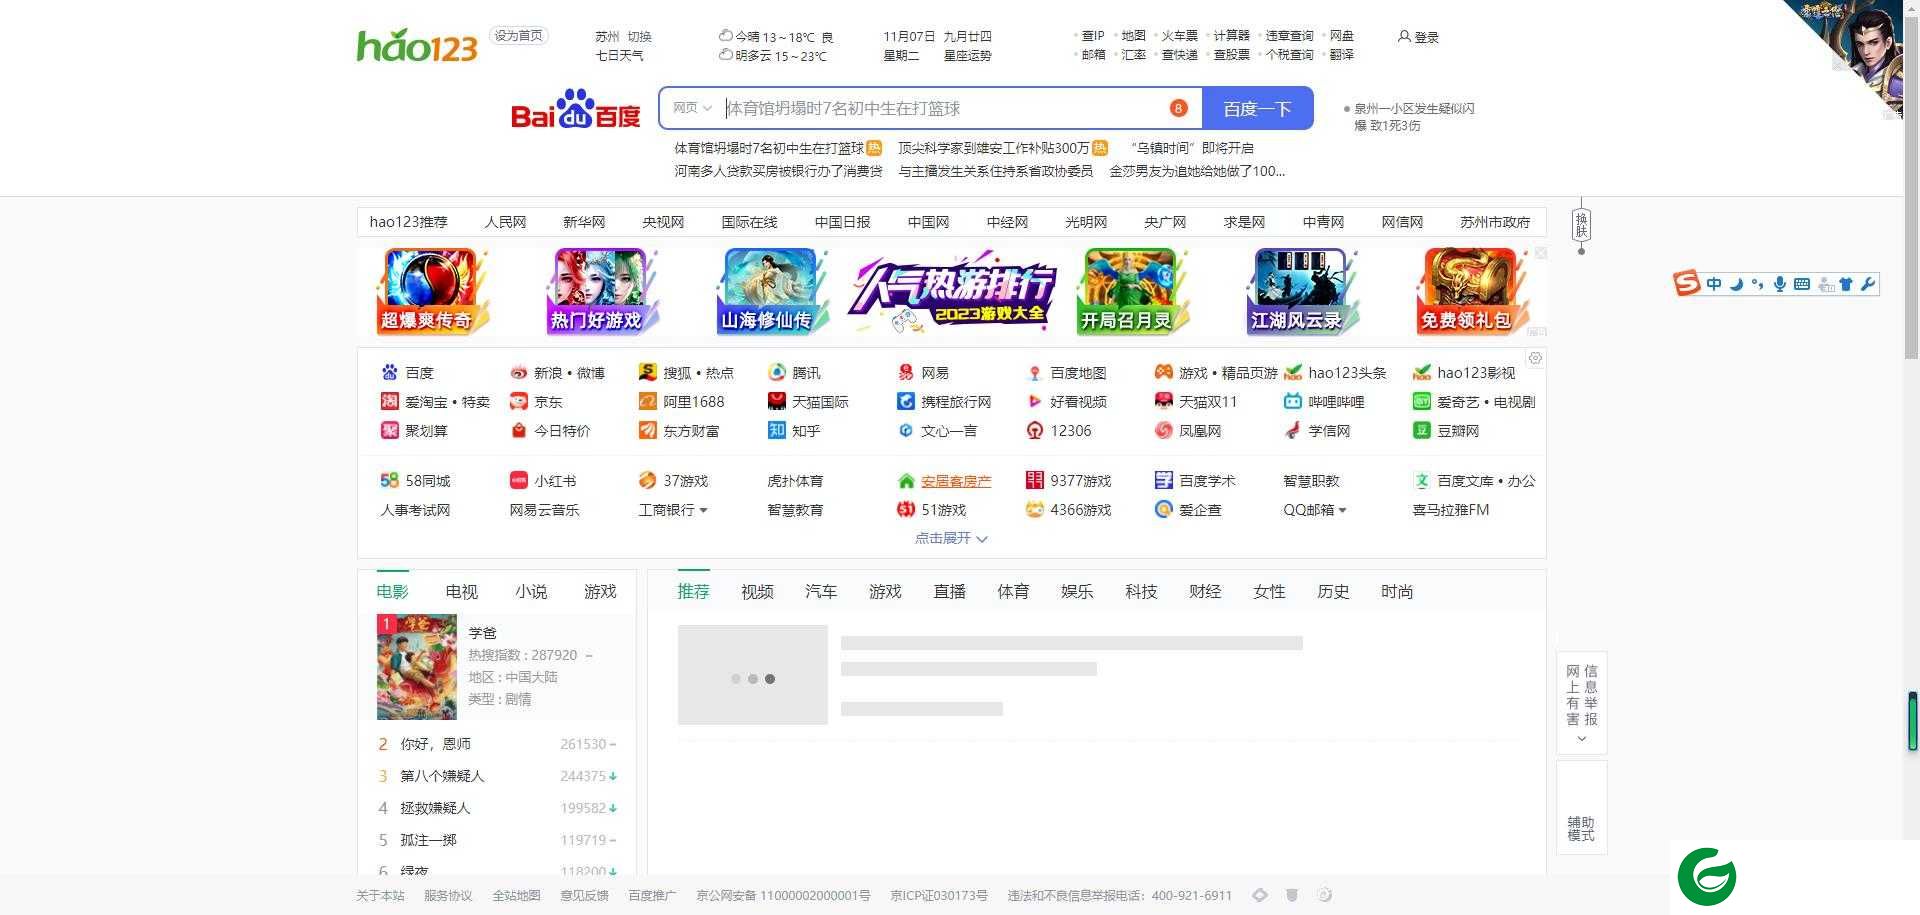The image size is (1920, 915).
Task: Click the 爱淘宝 icon
Action: 389,401
